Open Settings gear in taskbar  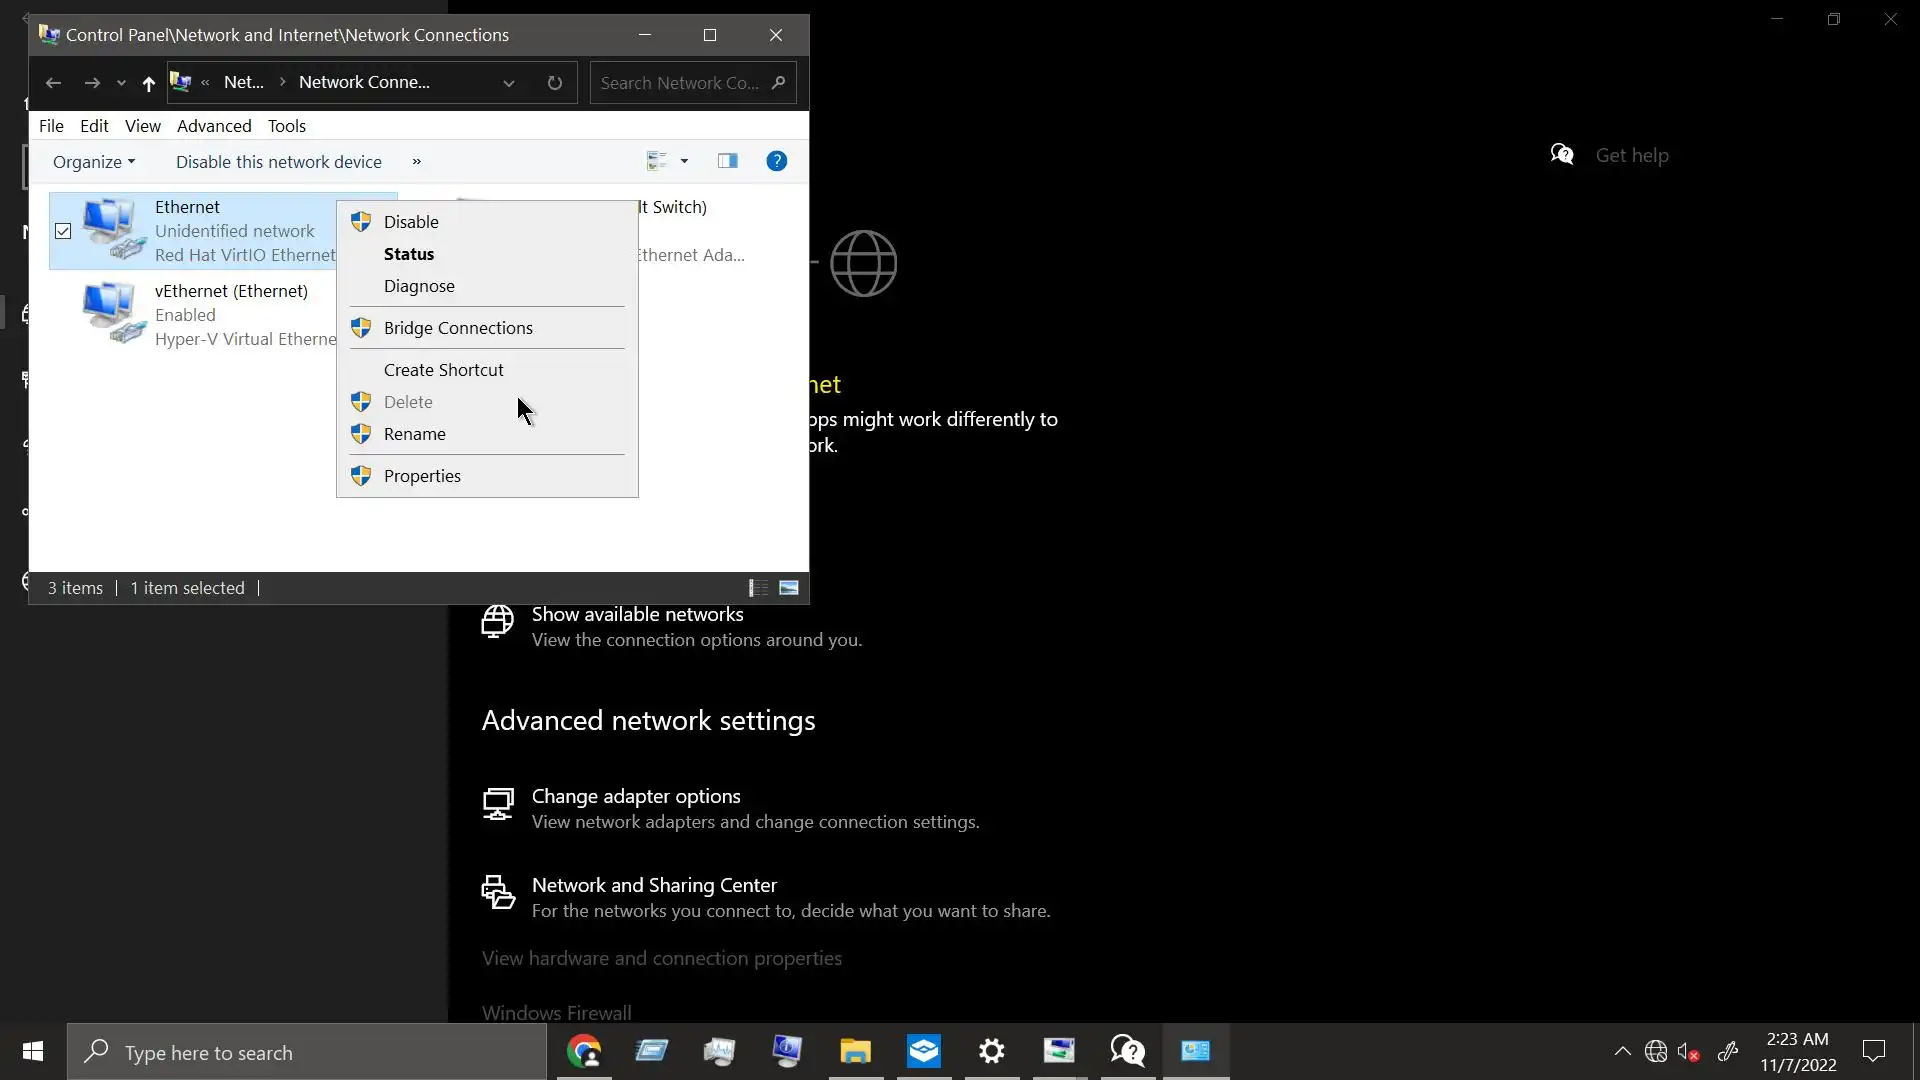coord(991,1051)
